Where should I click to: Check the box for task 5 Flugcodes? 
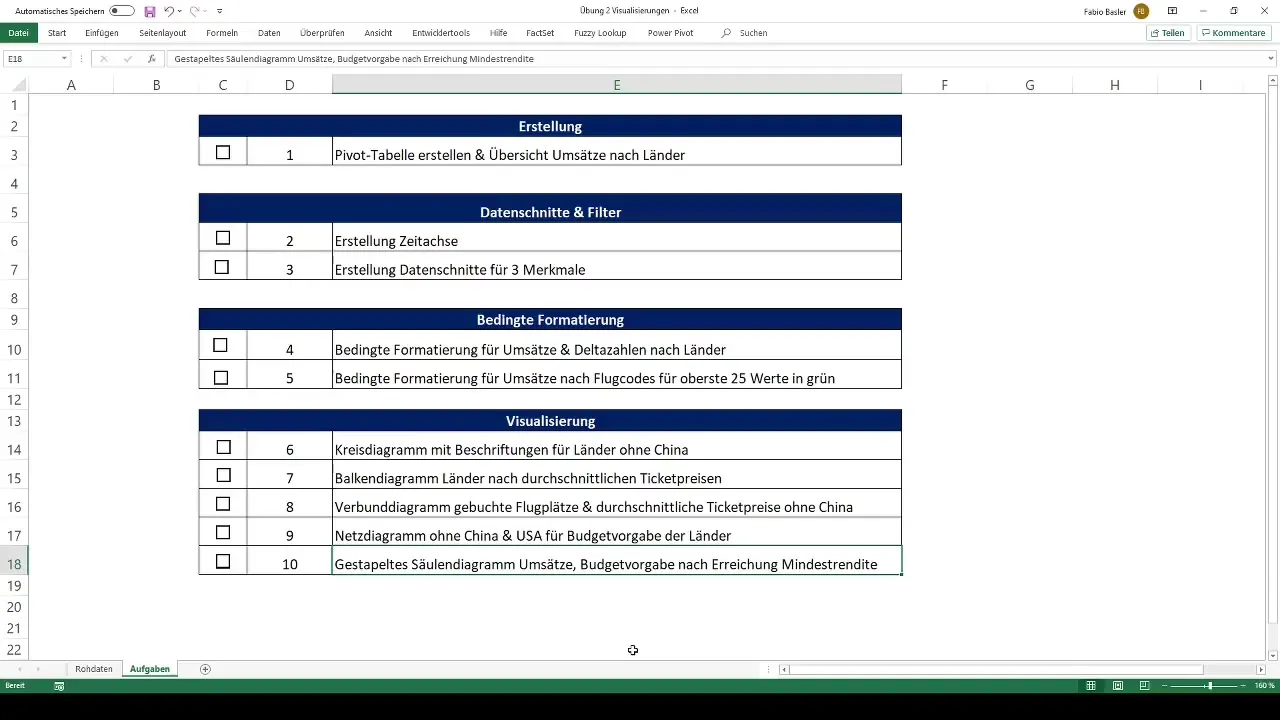pyautogui.click(x=221, y=377)
